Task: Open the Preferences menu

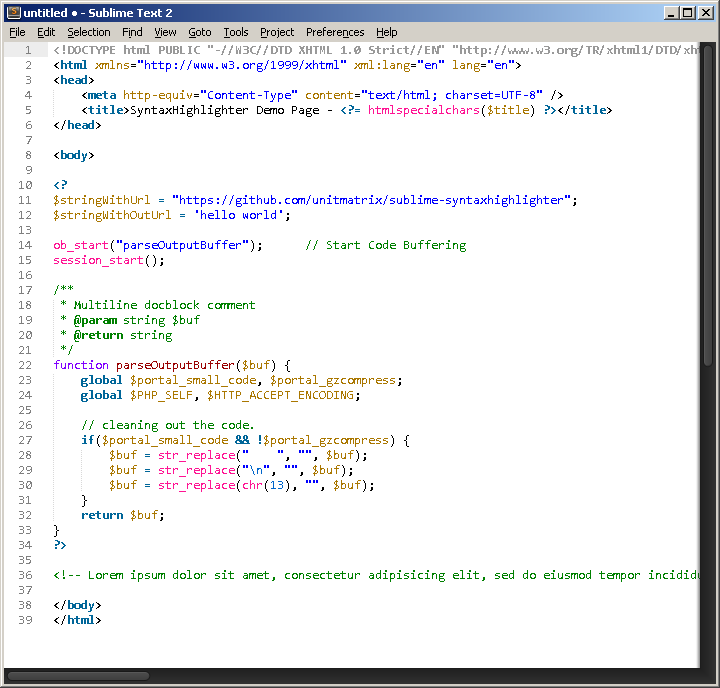Action: (335, 32)
